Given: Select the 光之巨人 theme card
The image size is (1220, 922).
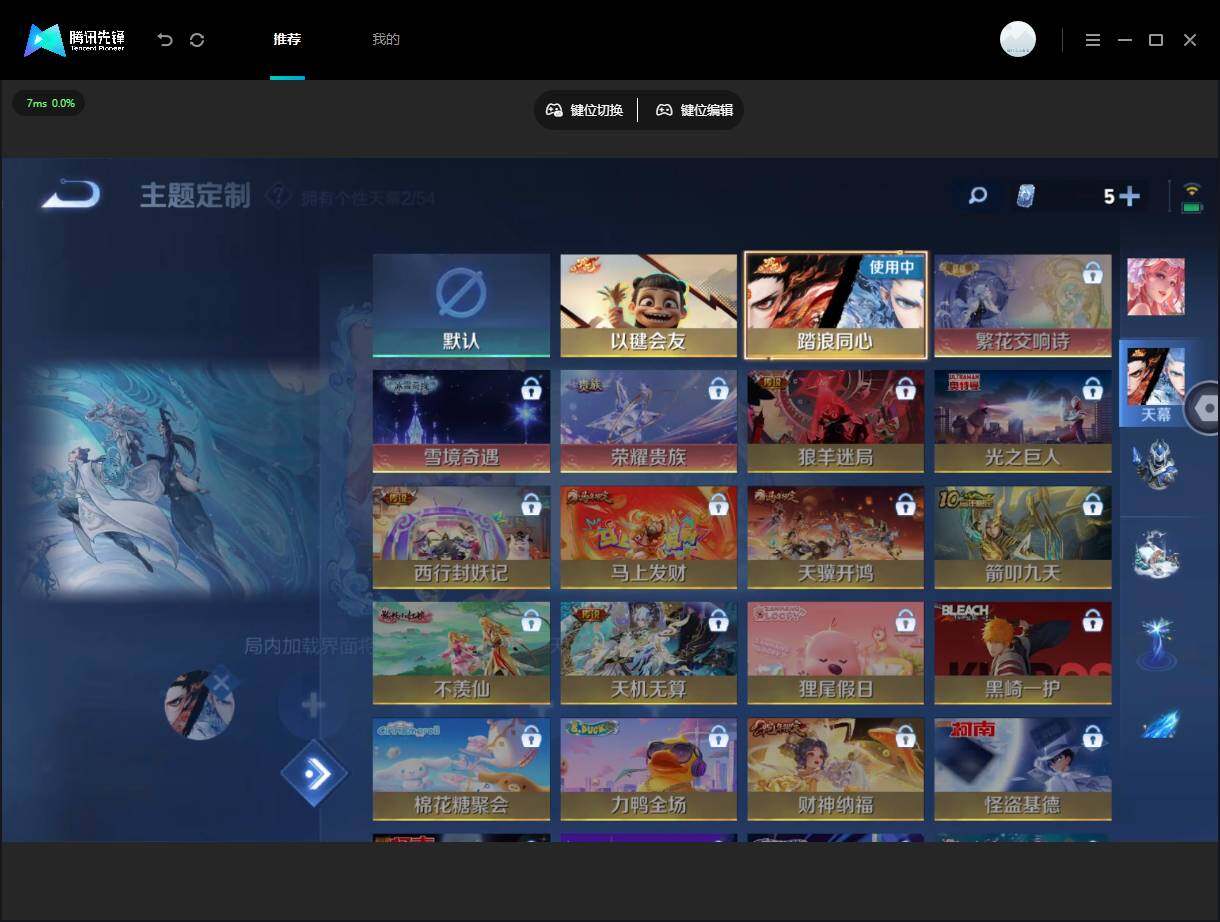Looking at the screenshot, I should click(x=1023, y=421).
